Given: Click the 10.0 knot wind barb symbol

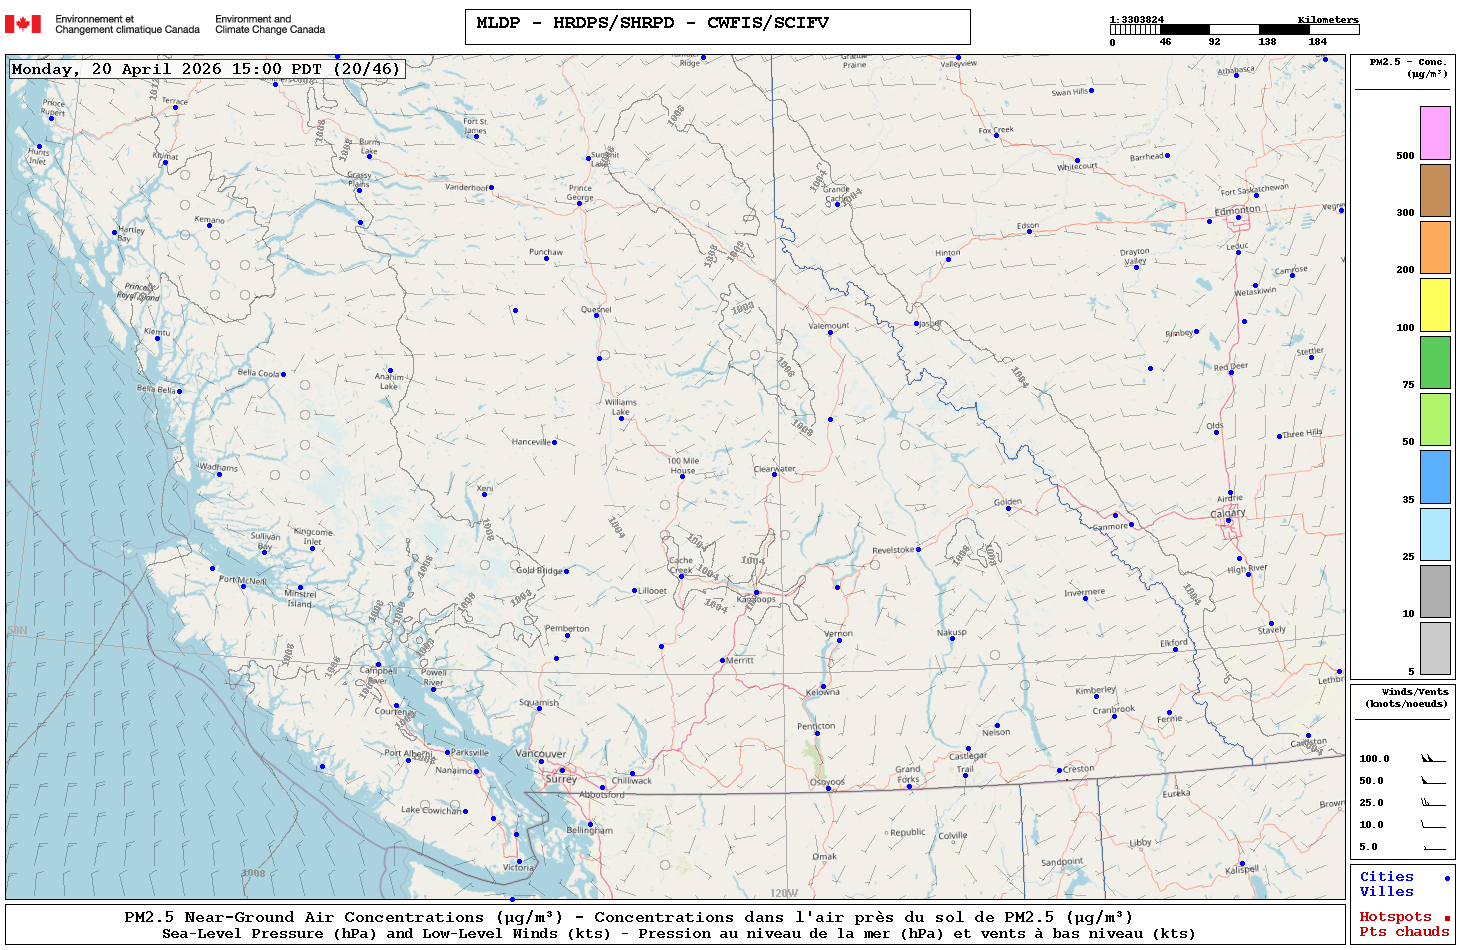Looking at the screenshot, I should pyautogui.click(x=1432, y=825).
